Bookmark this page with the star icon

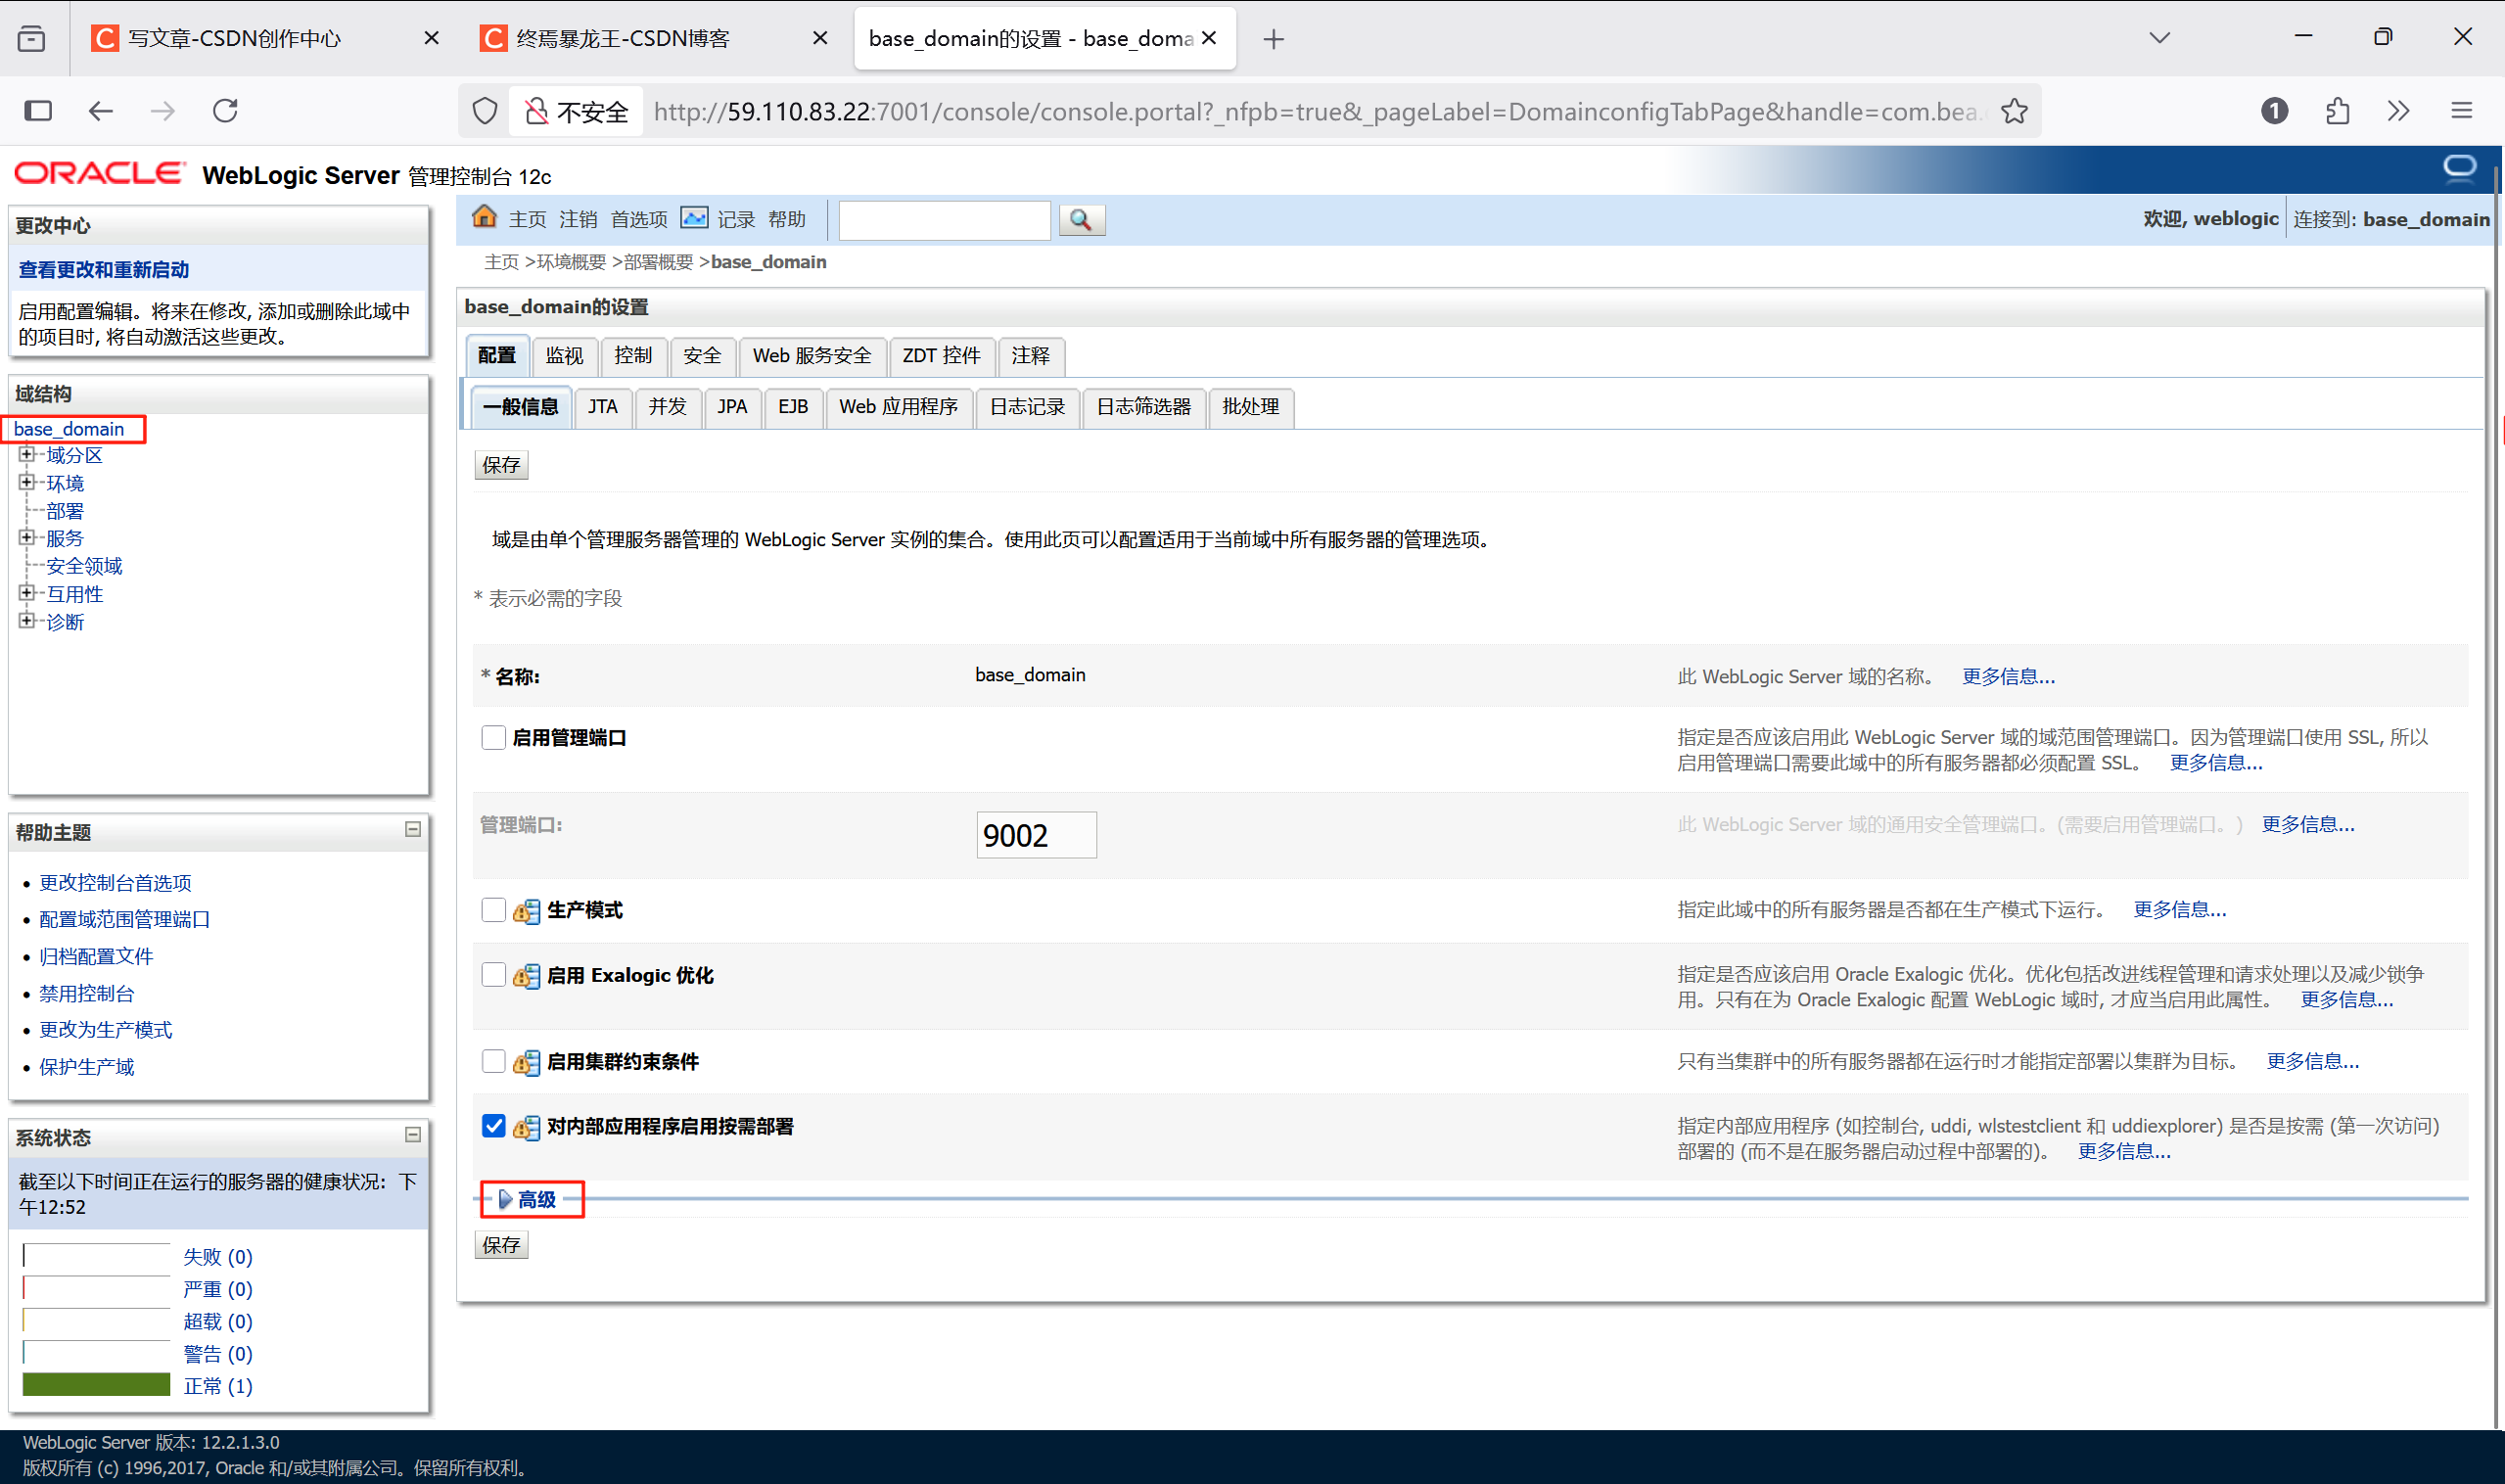pos(2014,111)
